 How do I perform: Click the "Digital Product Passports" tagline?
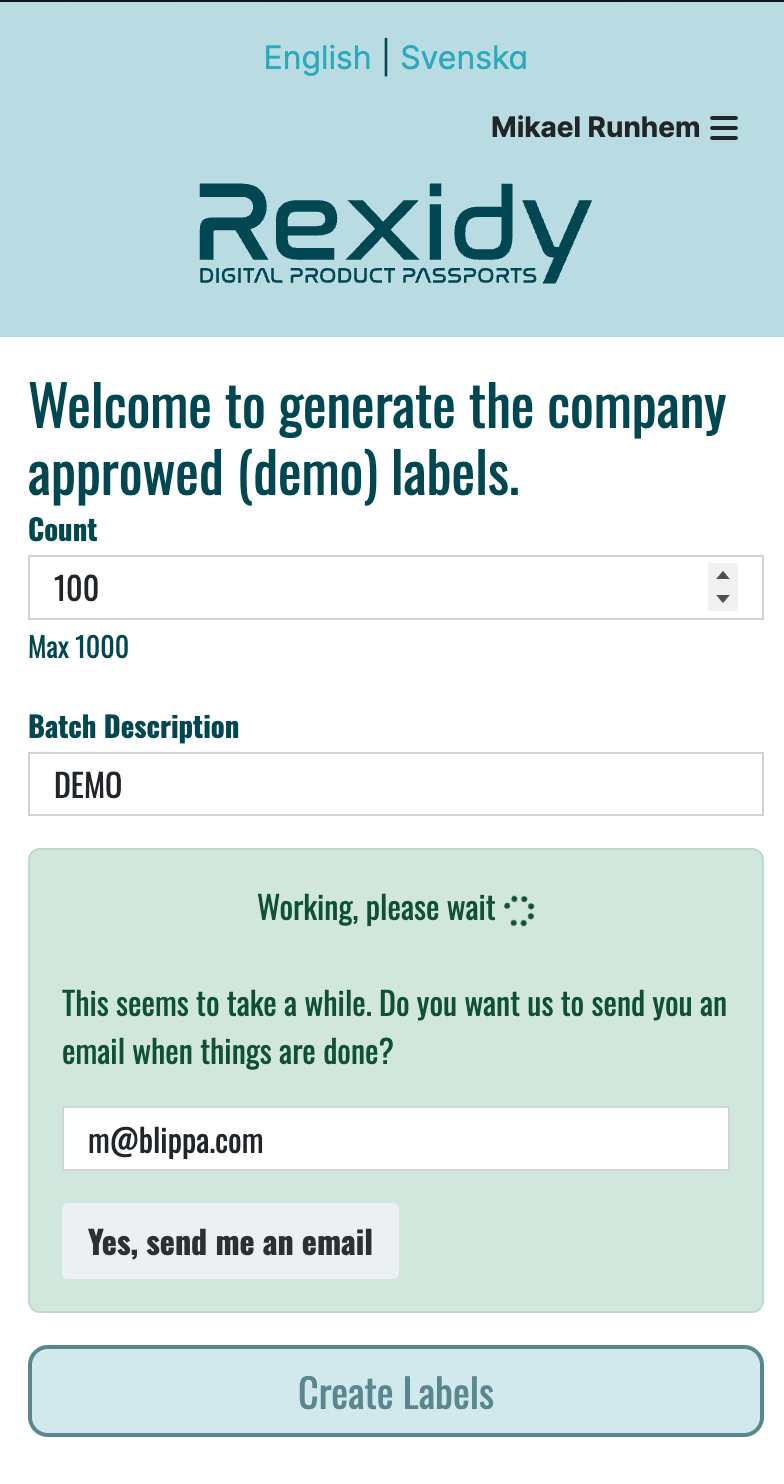[368, 275]
